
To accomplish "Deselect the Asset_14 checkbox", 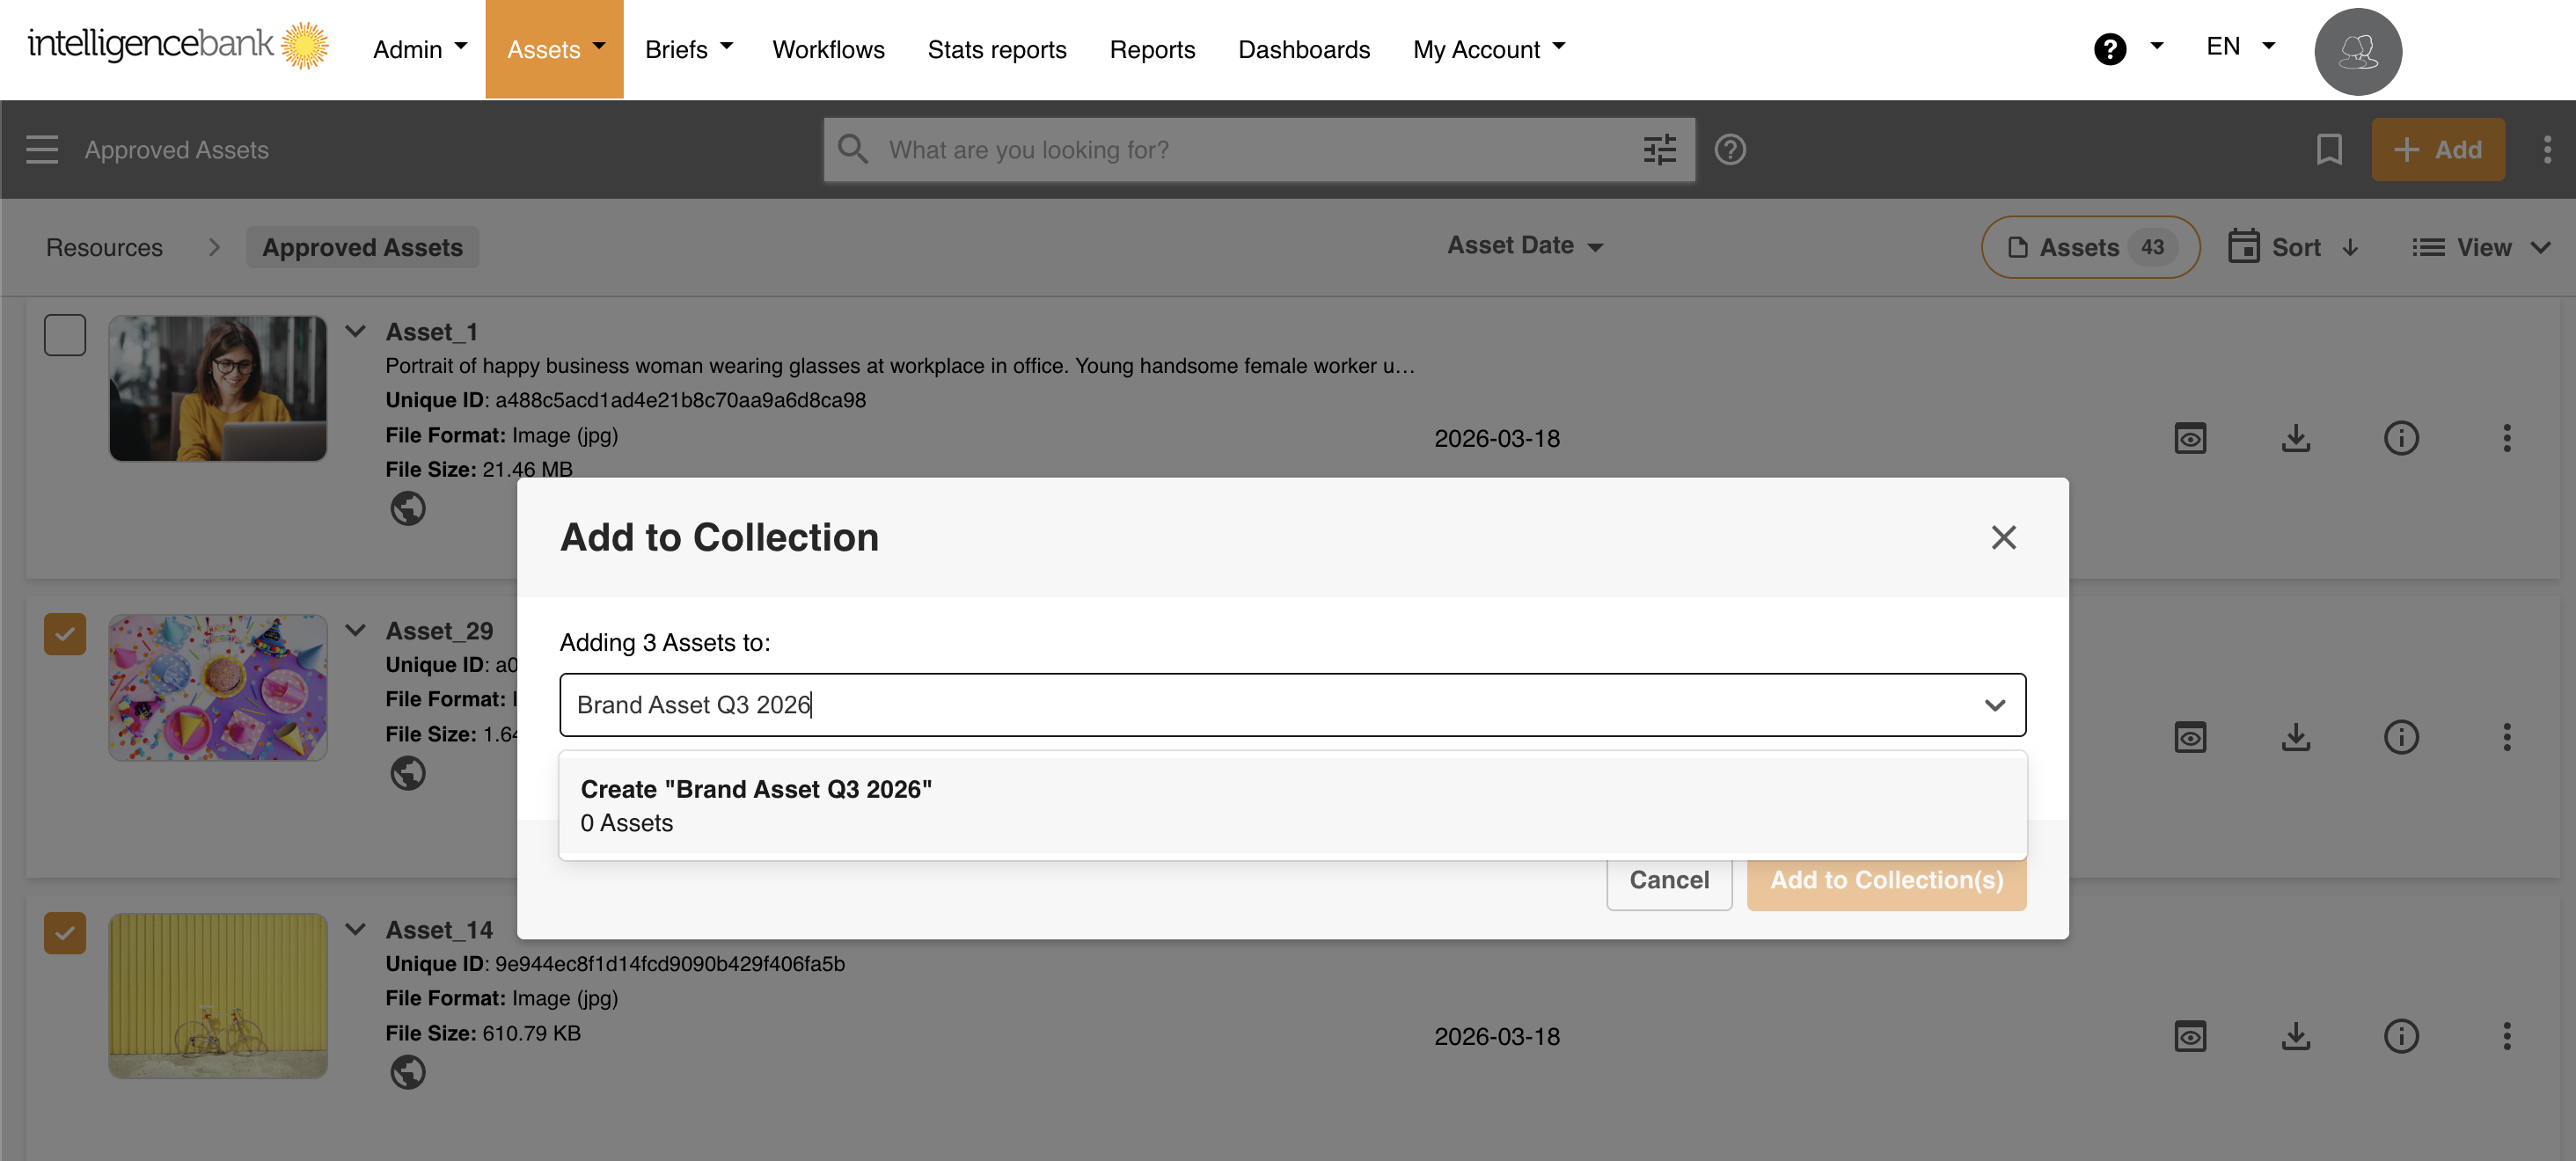I will [x=65, y=933].
